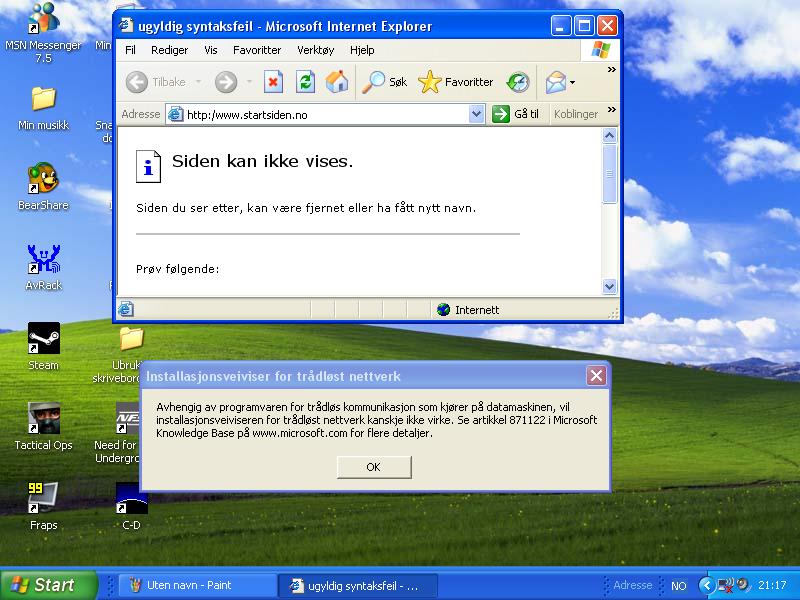The width and height of the screenshot is (800, 600).
Task: Click the scroll down arrow in Explorer
Action: point(609,286)
